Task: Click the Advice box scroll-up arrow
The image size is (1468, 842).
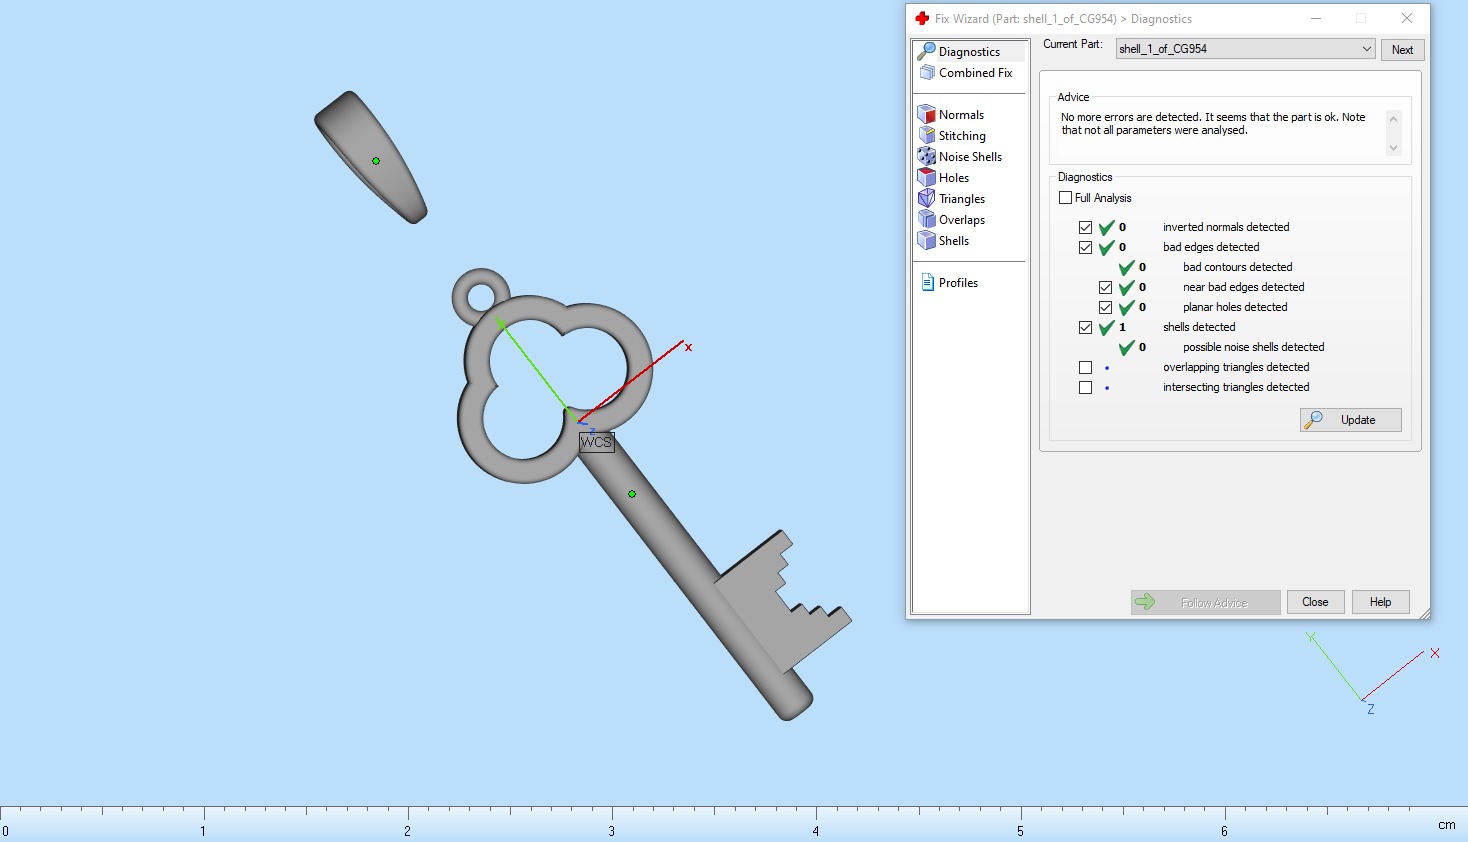Action: [x=1393, y=118]
